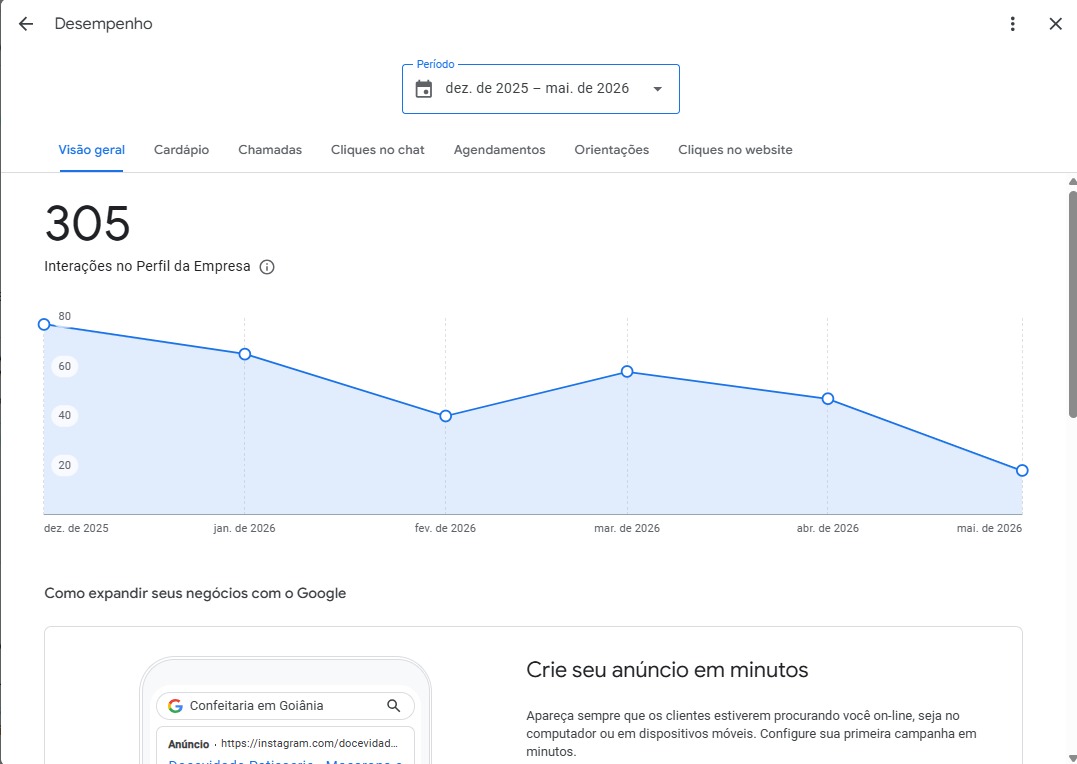The width and height of the screenshot is (1077, 764).
Task: Close the Desempenho panel with X
Action: click(1056, 24)
